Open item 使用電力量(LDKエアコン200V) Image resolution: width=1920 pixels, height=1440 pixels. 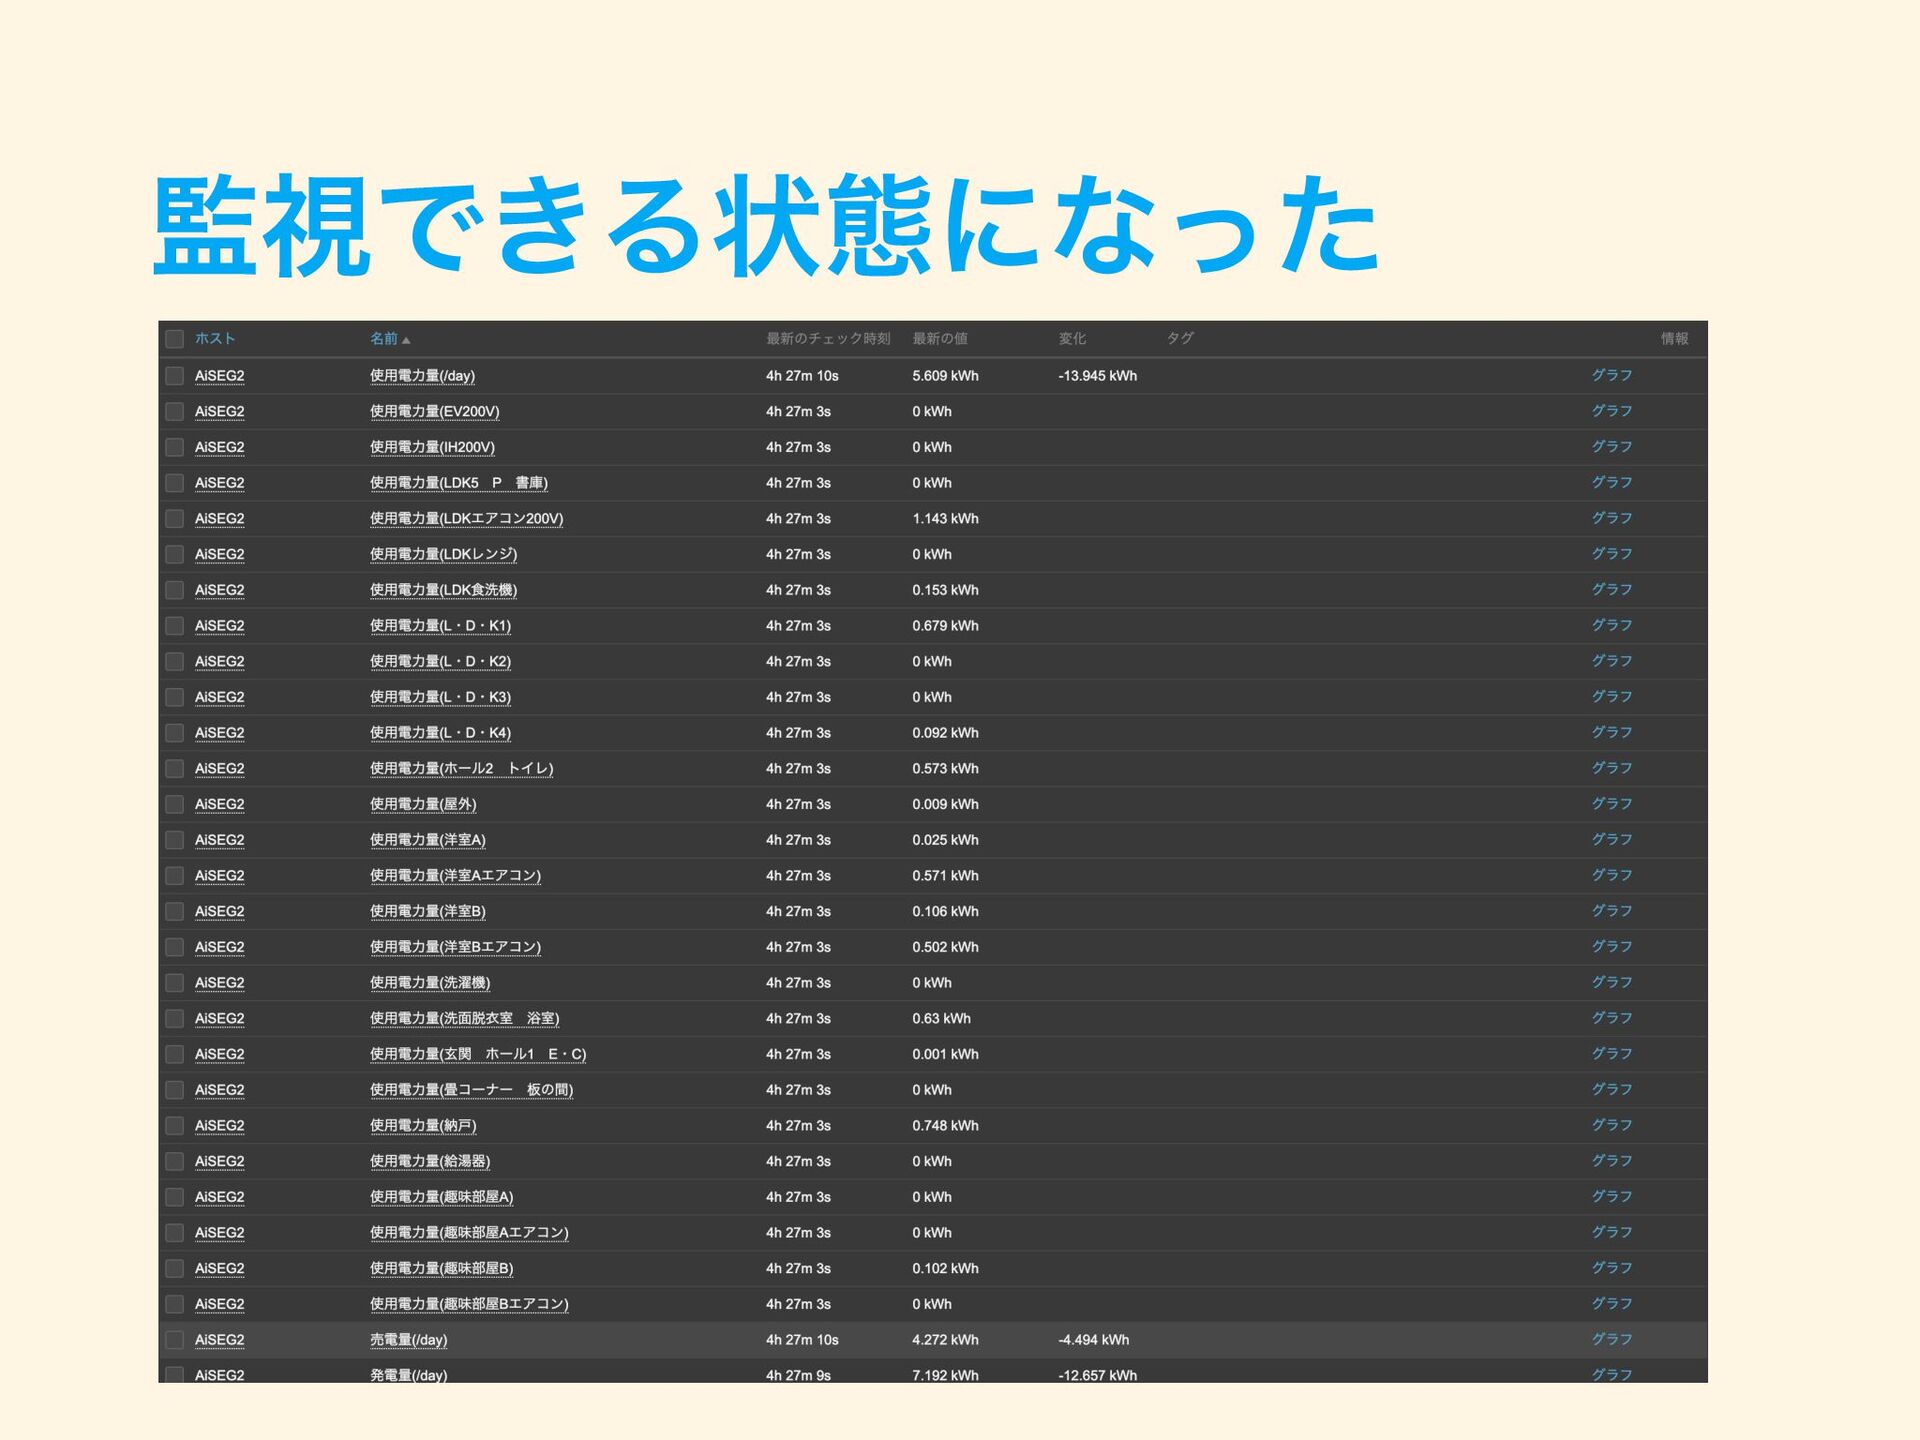tap(467, 518)
